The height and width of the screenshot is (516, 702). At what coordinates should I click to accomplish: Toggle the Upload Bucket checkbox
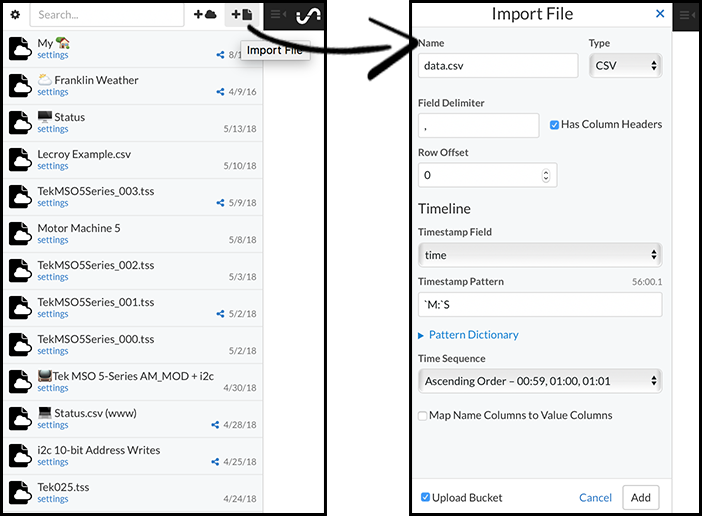click(x=426, y=497)
